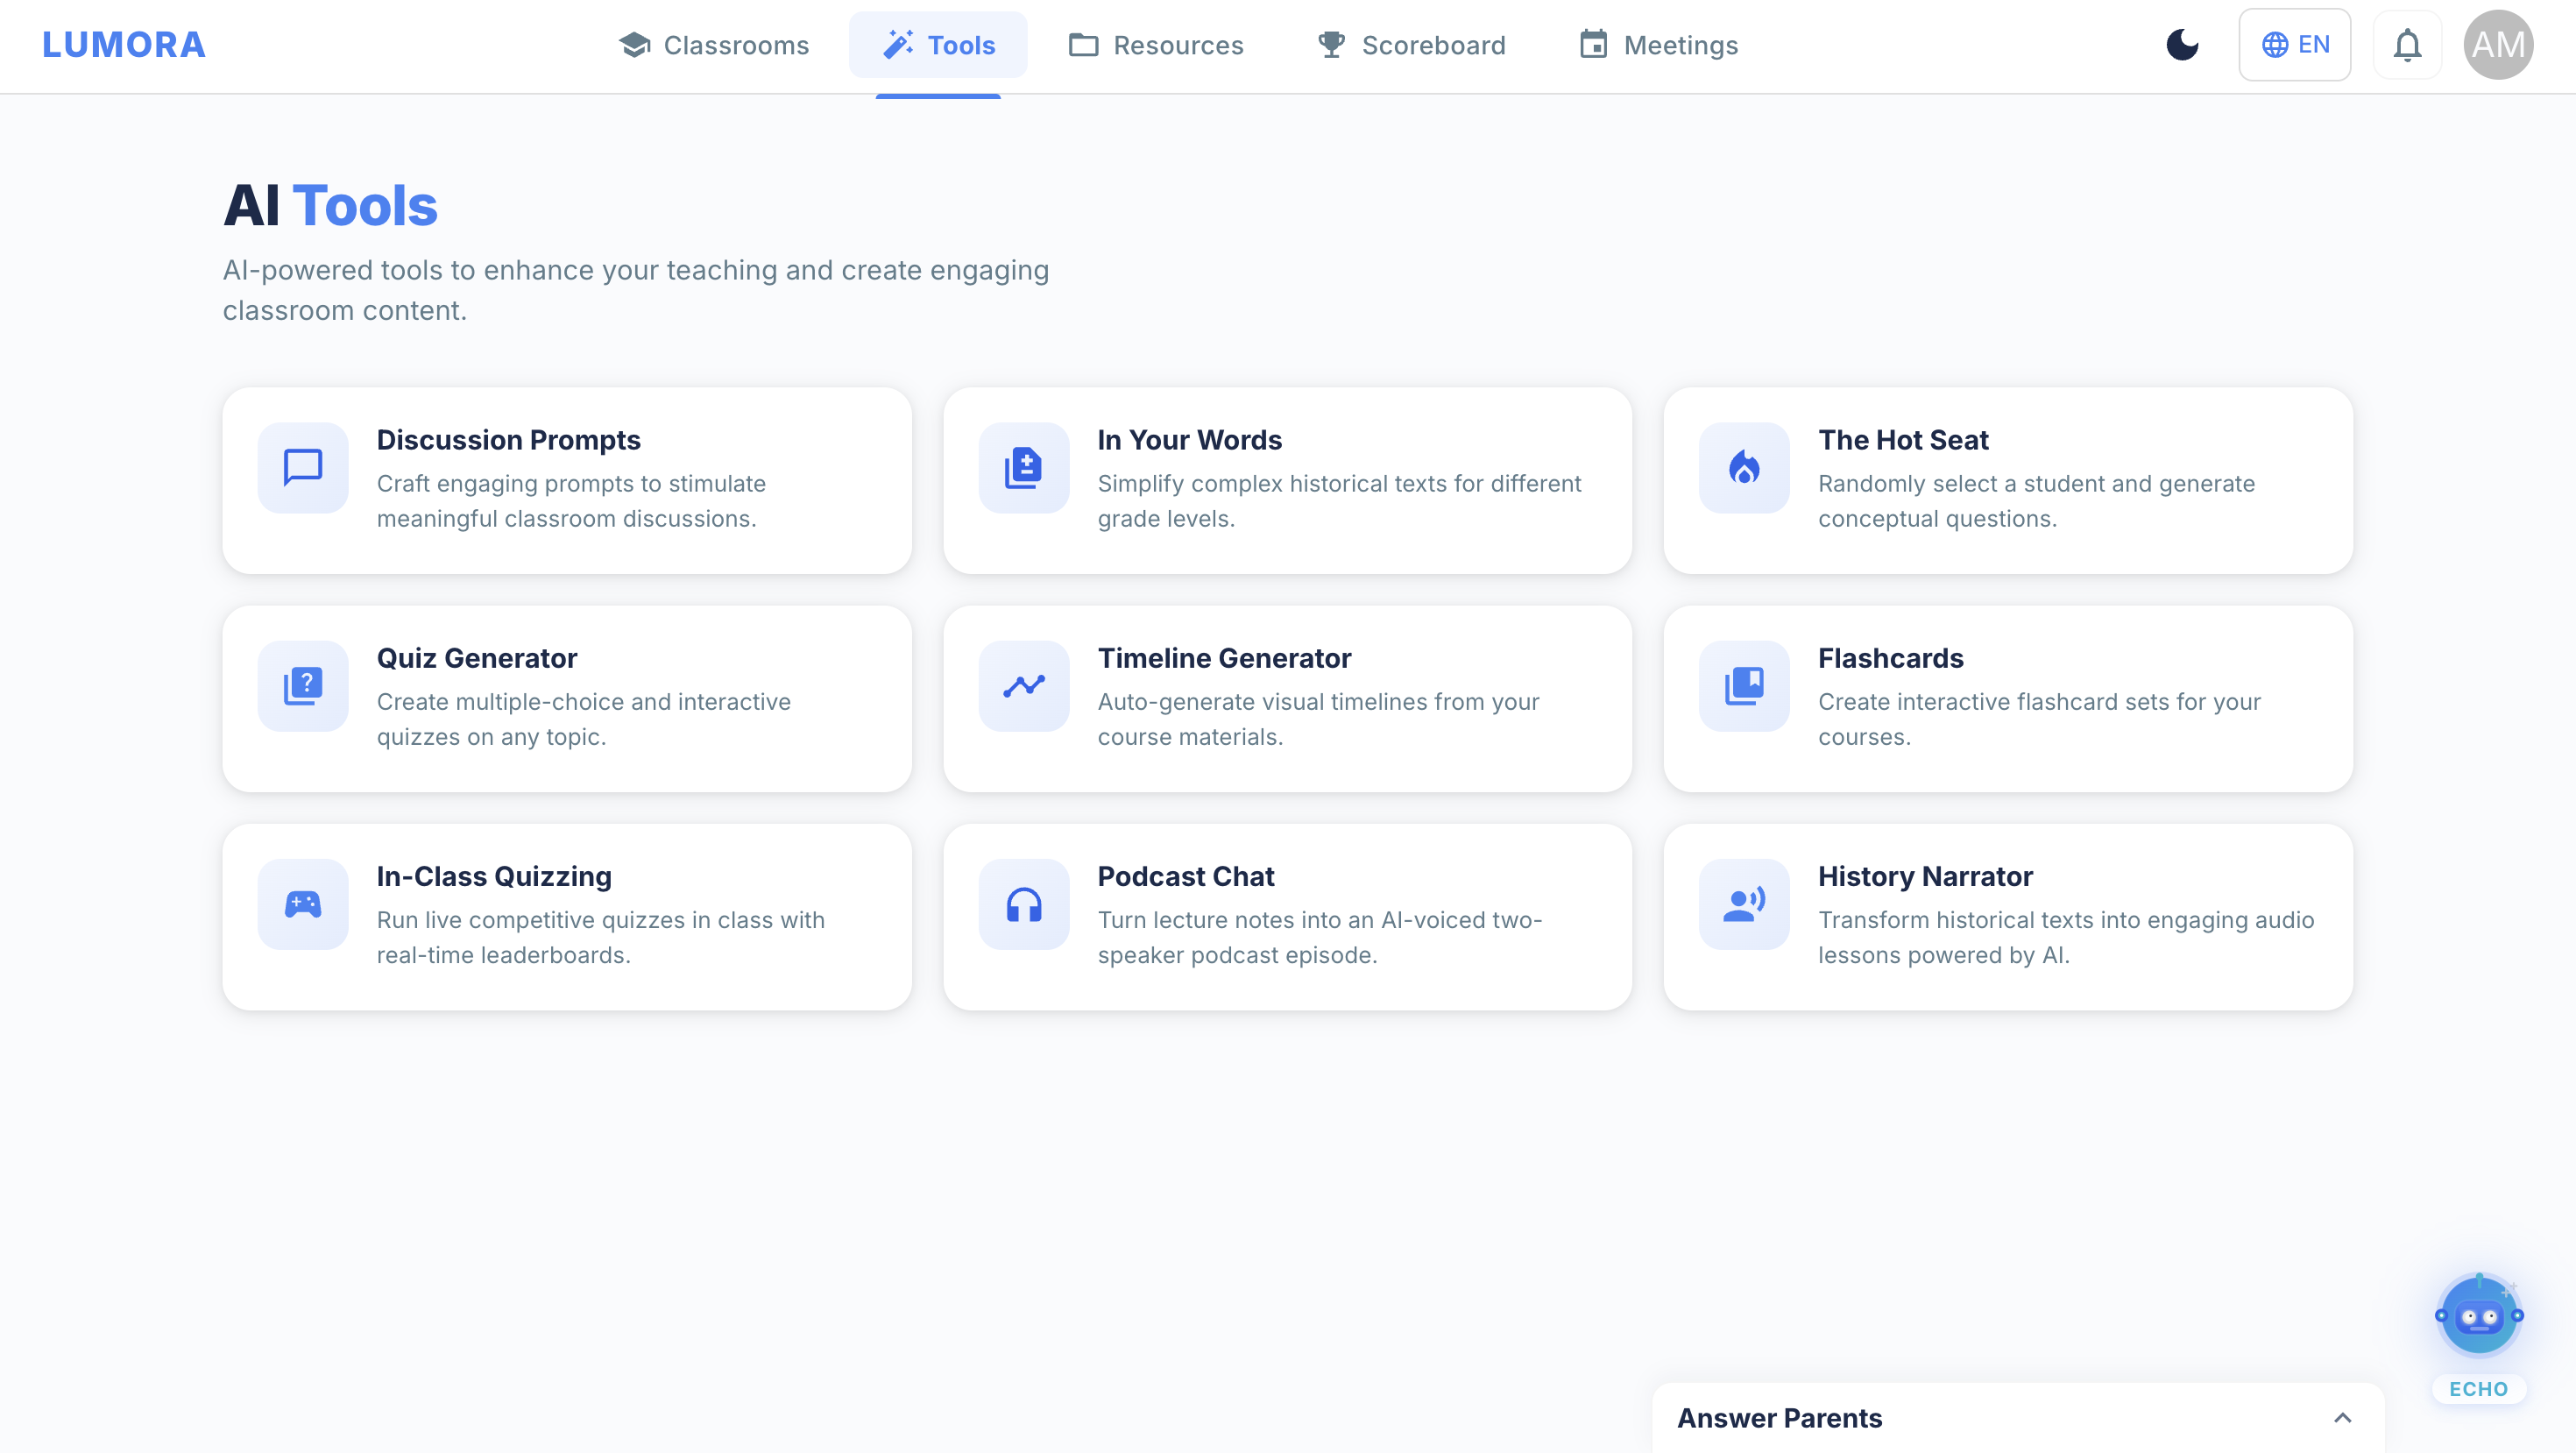The height and width of the screenshot is (1453, 2576).
Task: Open the Discussion Prompts tool title
Action: coord(508,440)
